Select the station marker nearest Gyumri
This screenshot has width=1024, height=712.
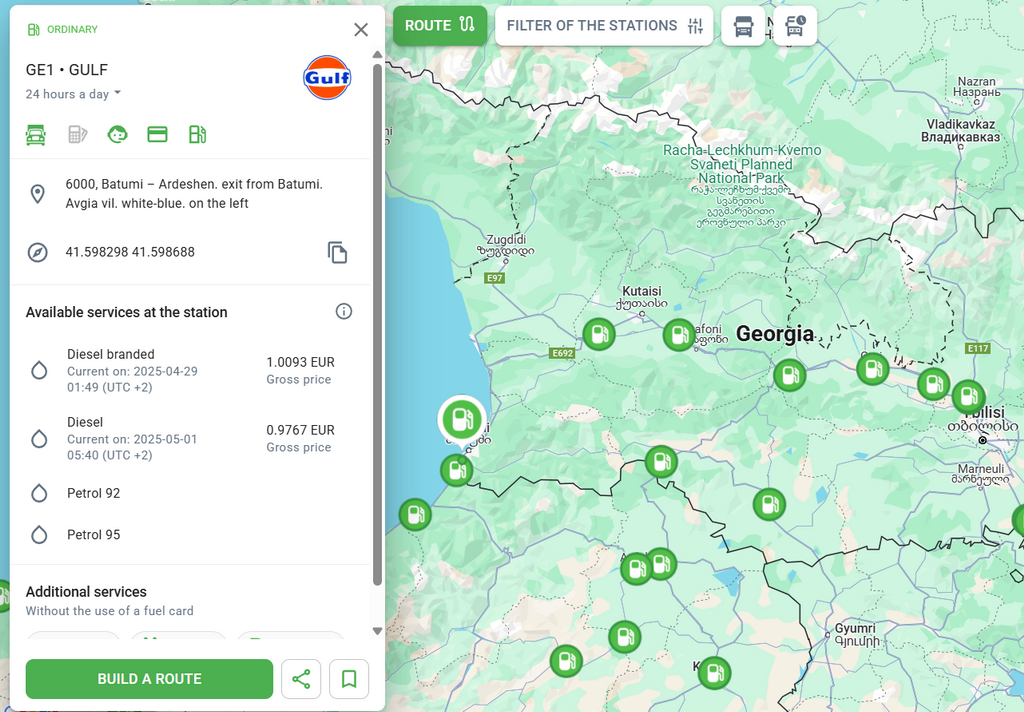[x=714, y=673]
